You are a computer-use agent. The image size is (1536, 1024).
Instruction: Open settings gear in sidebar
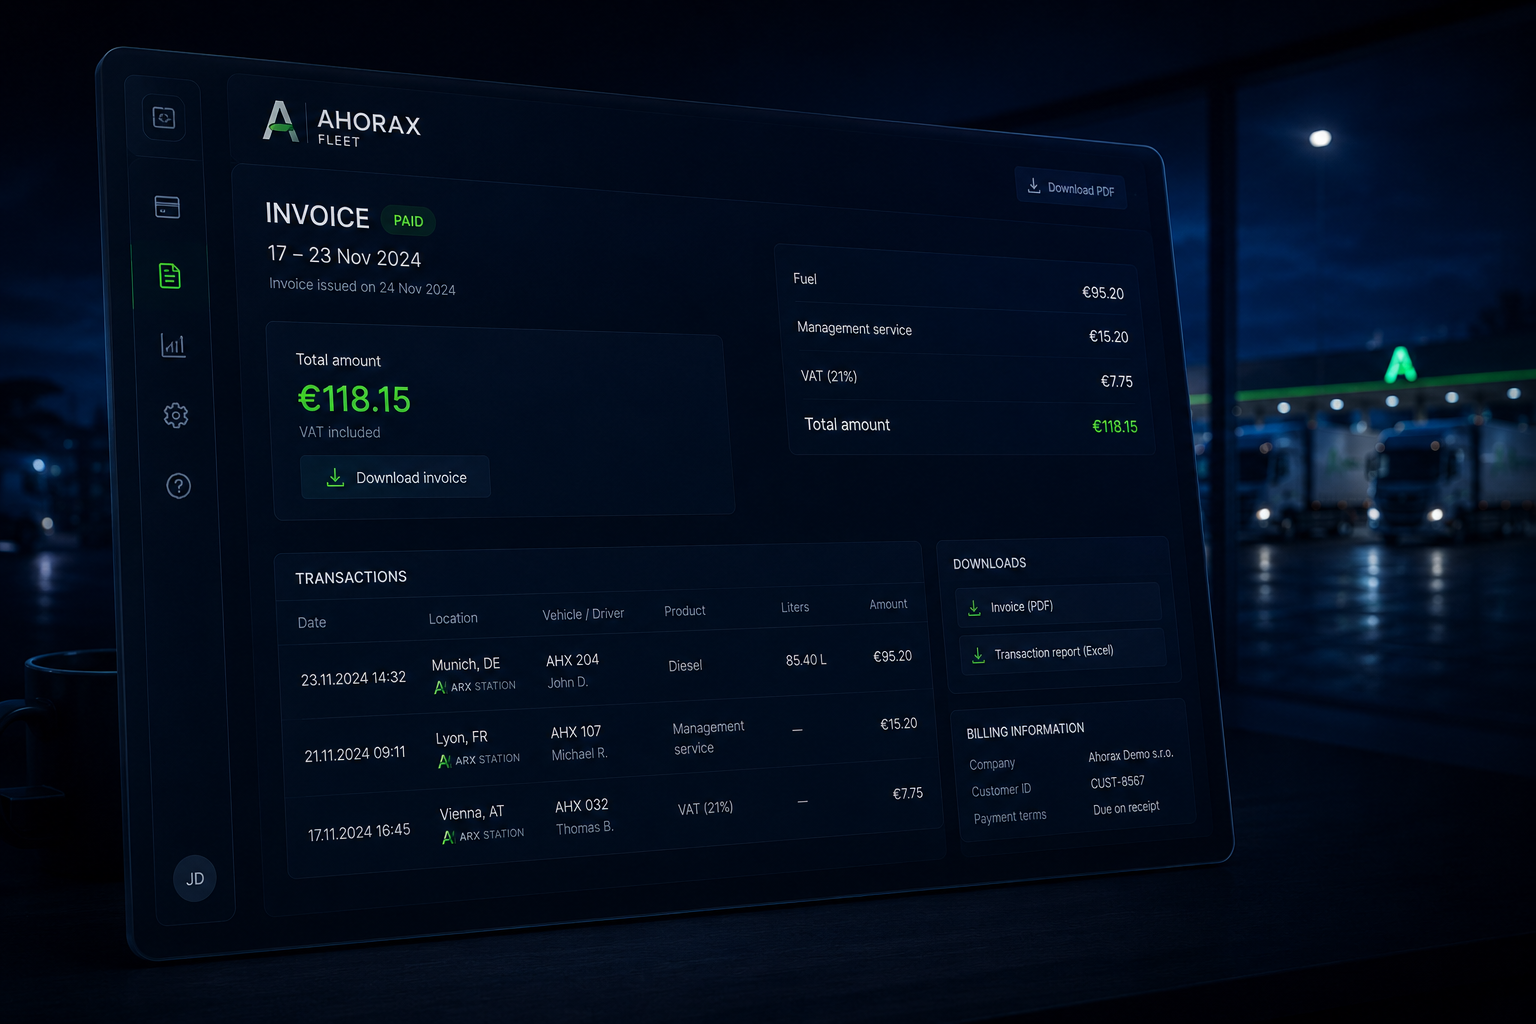click(176, 415)
